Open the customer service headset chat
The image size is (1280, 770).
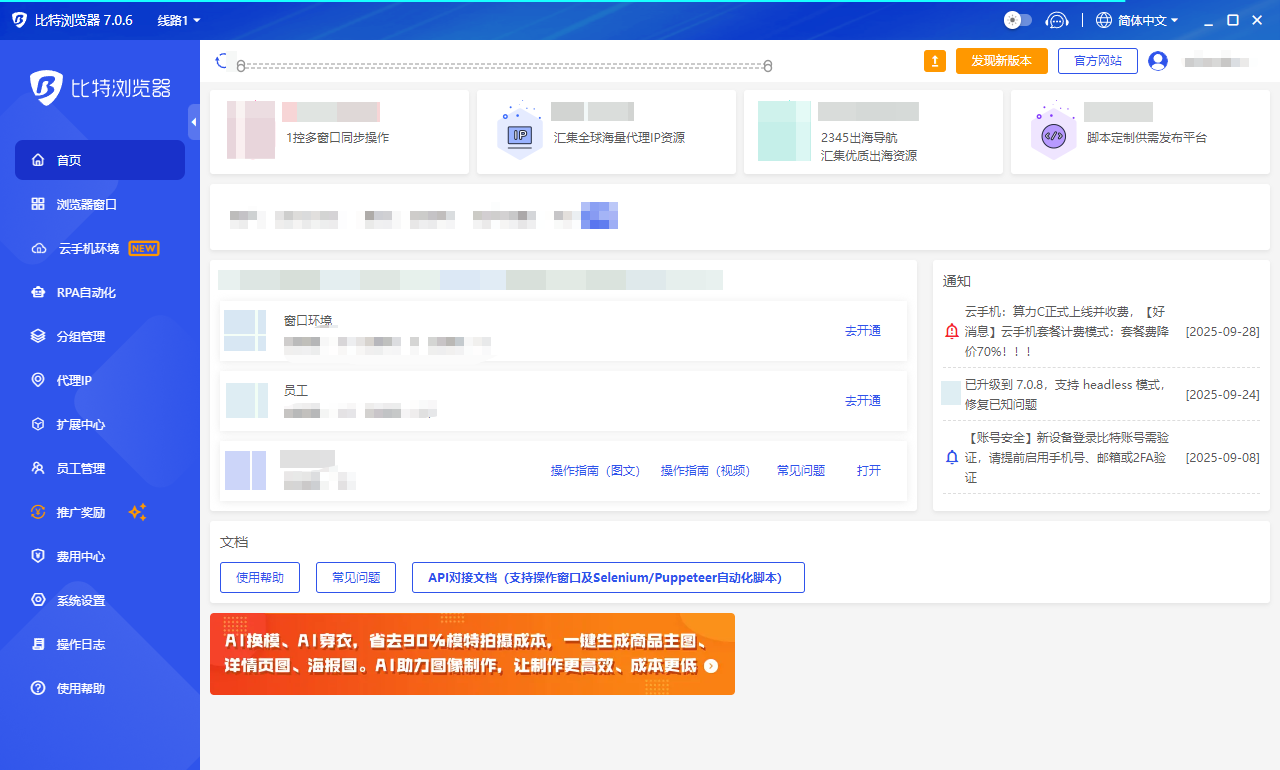point(1056,20)
